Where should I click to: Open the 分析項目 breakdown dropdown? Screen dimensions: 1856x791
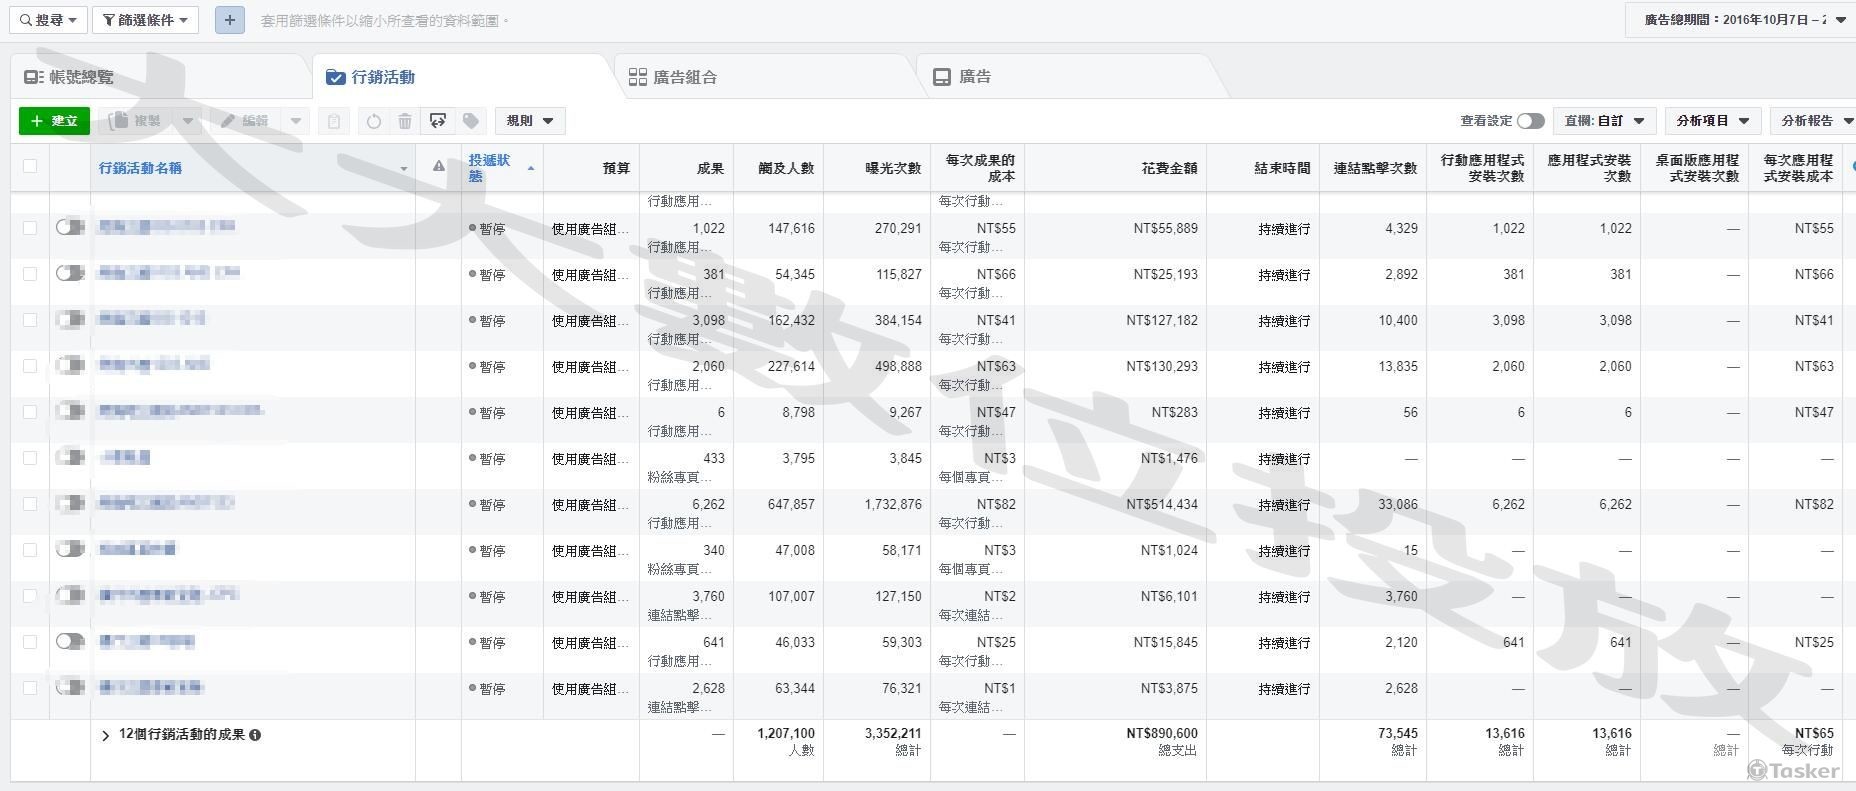(1712, 121)
